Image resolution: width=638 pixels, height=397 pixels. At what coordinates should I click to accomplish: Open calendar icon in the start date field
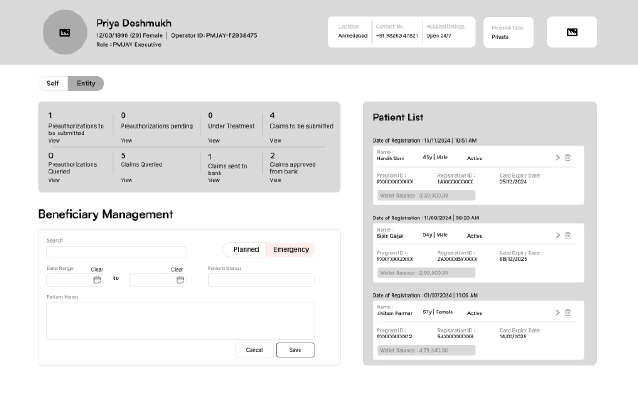tap(97, 280)
